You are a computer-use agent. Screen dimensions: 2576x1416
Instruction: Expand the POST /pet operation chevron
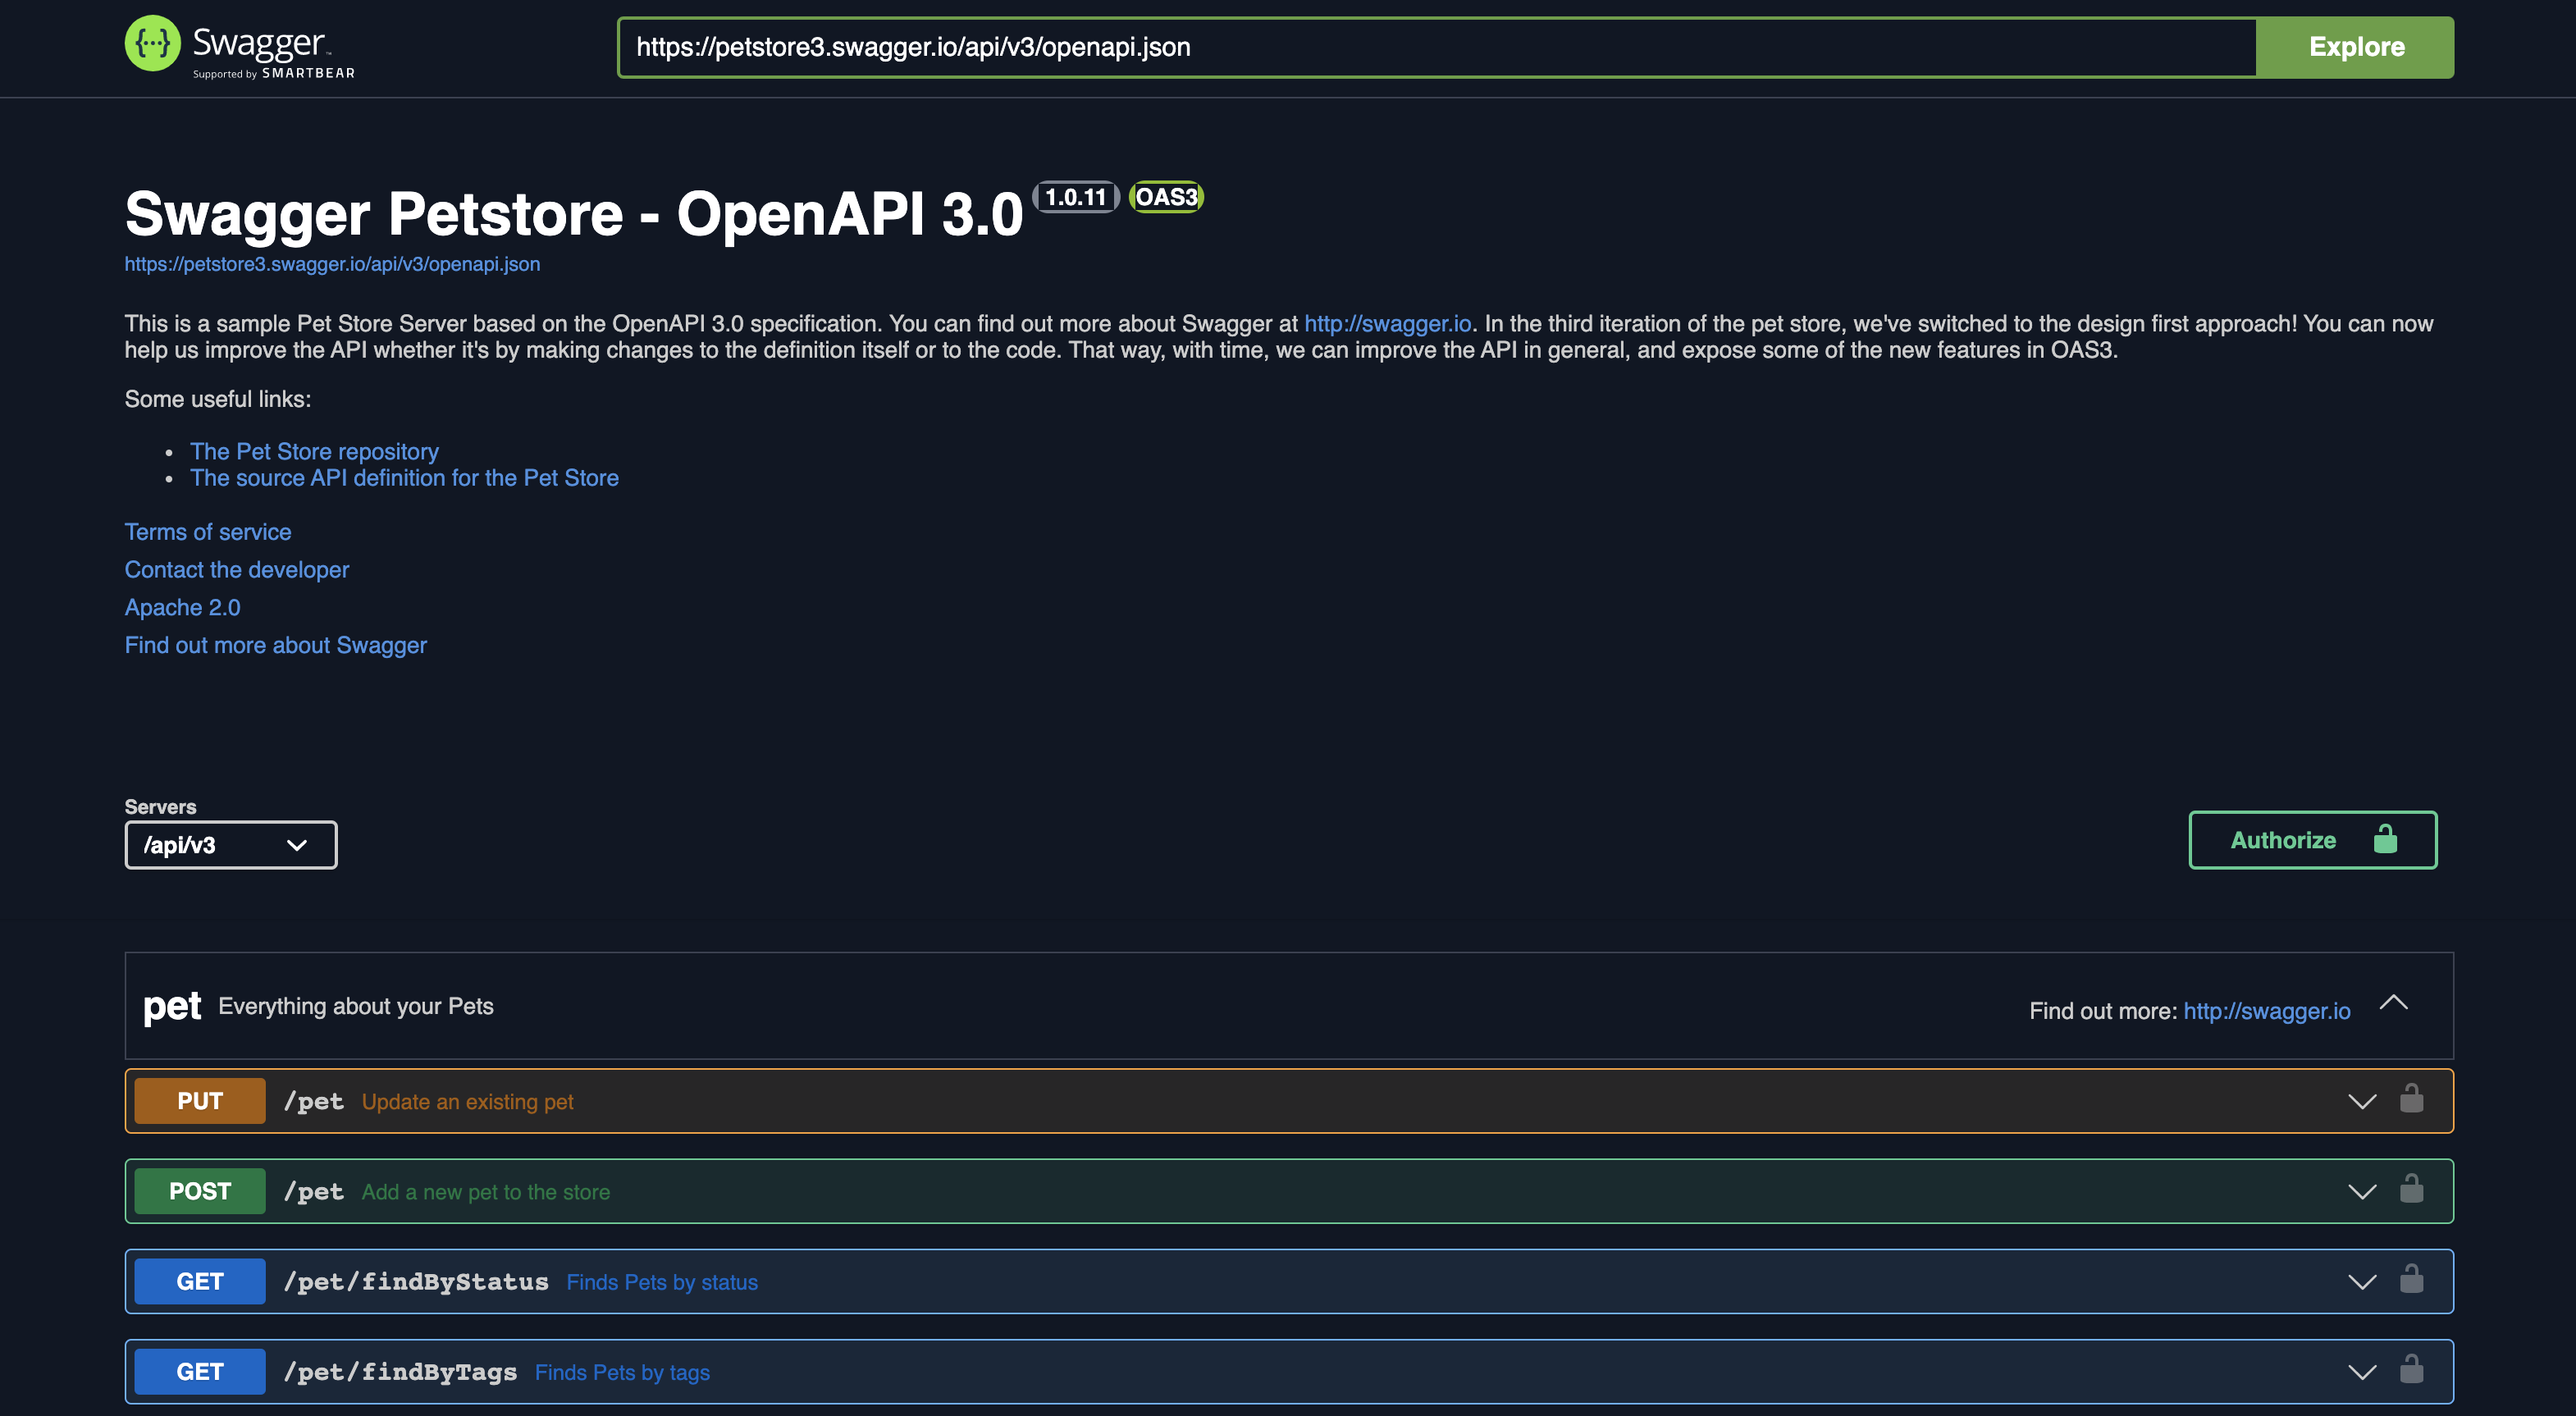(x=2361, y=1191)
